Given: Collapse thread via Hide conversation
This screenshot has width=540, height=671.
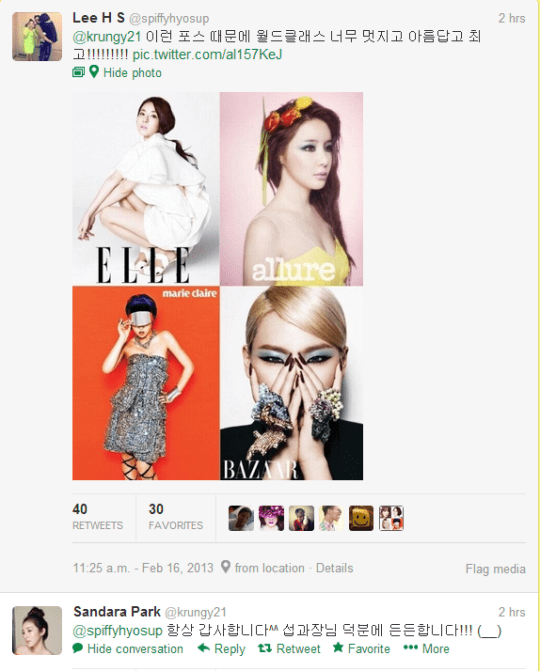Looking at the screenshot, I should (135, 649).
